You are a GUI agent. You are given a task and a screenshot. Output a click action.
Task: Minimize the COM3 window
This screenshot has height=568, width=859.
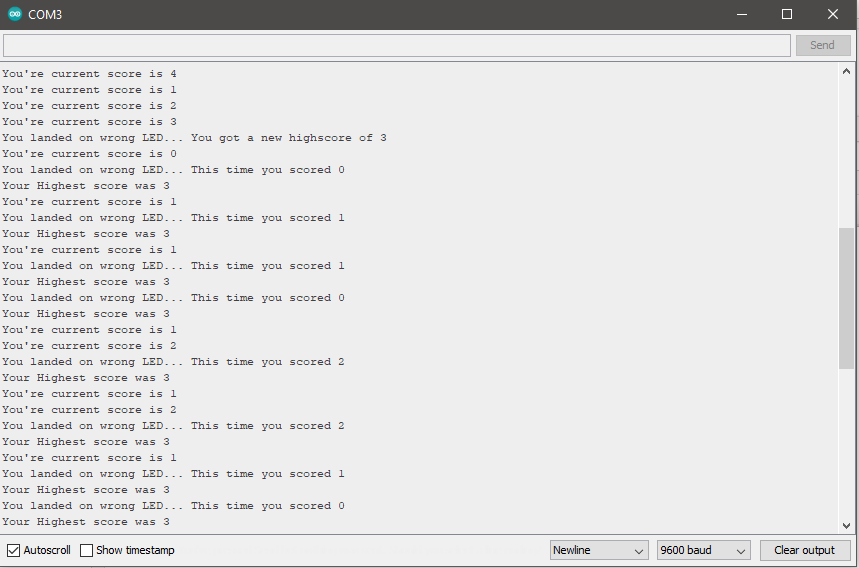click(742, 14)
